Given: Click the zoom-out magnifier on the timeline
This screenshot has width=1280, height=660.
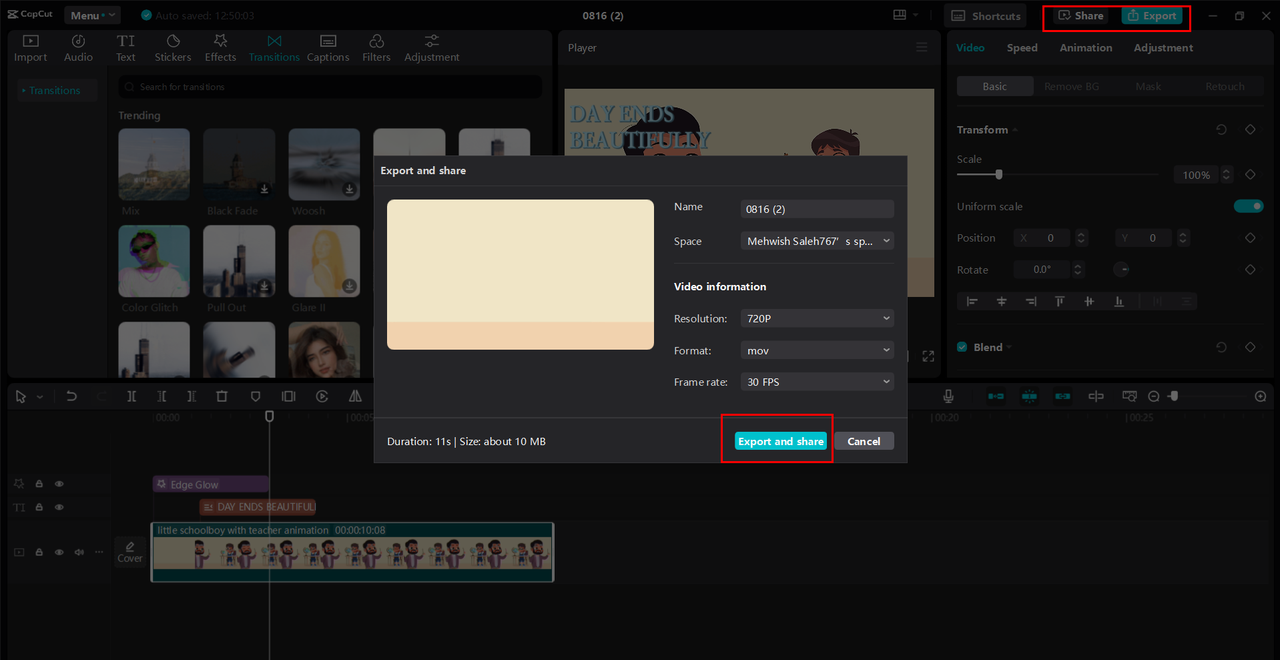Looking at the screenshot, I should pyautogui.click(x=1153, y=396).
